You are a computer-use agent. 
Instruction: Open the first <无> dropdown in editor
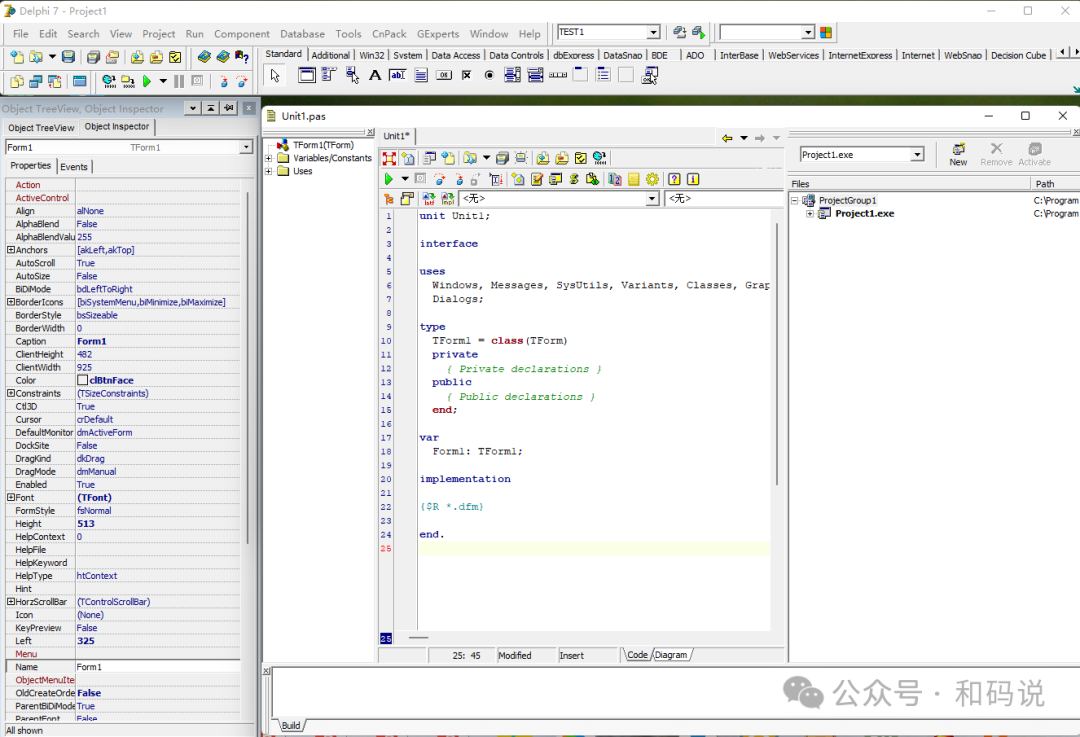(x=652, y=198)
